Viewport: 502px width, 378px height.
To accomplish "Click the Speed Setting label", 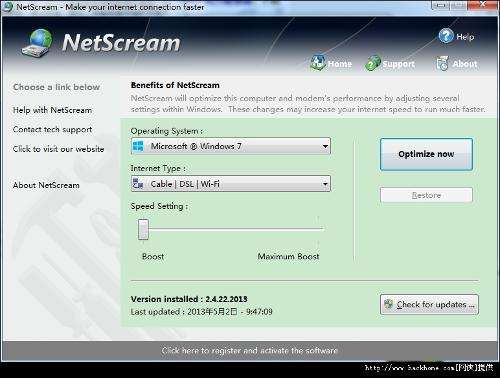I will 159,206.
